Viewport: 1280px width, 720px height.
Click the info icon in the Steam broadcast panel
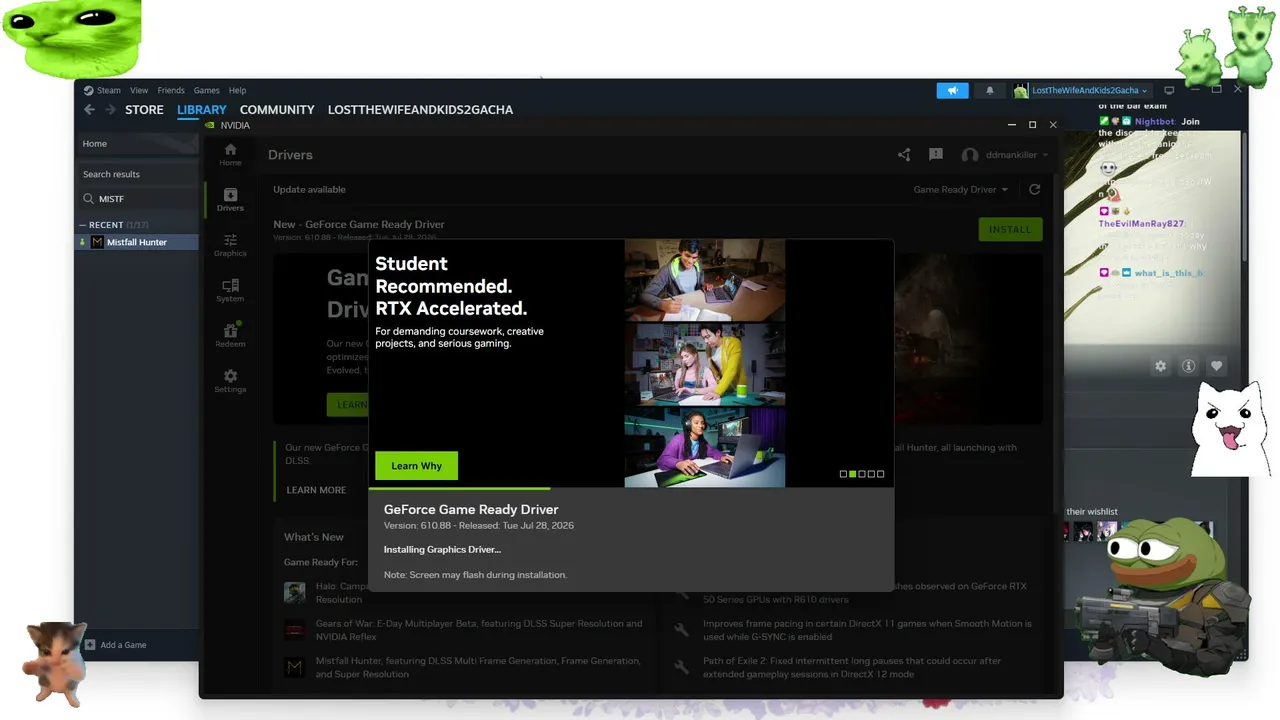[1188, 366]
